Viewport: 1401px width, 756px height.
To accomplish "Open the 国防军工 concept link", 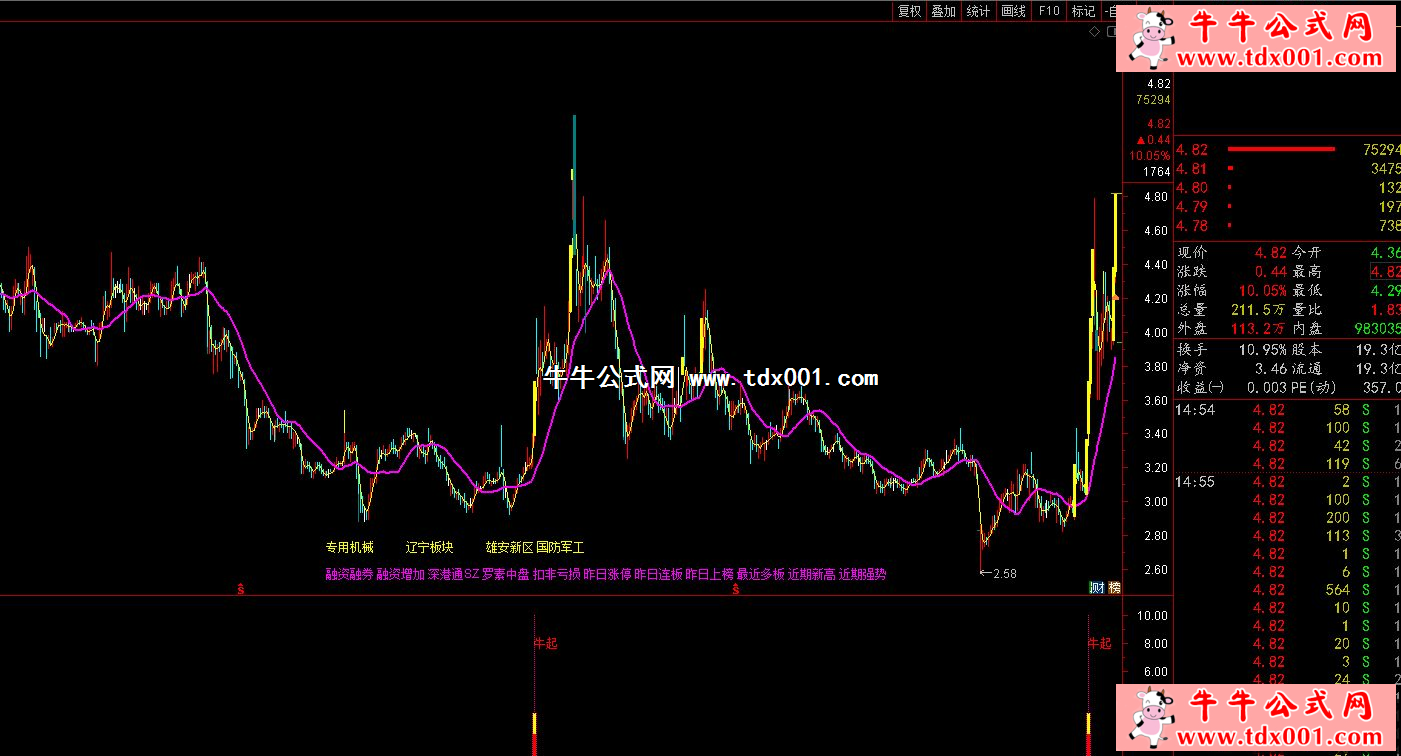I will tap(560, 548).
